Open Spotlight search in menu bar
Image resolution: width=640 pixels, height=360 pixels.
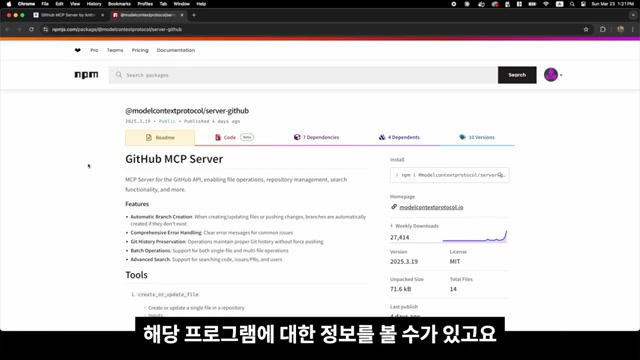point(572,4)
